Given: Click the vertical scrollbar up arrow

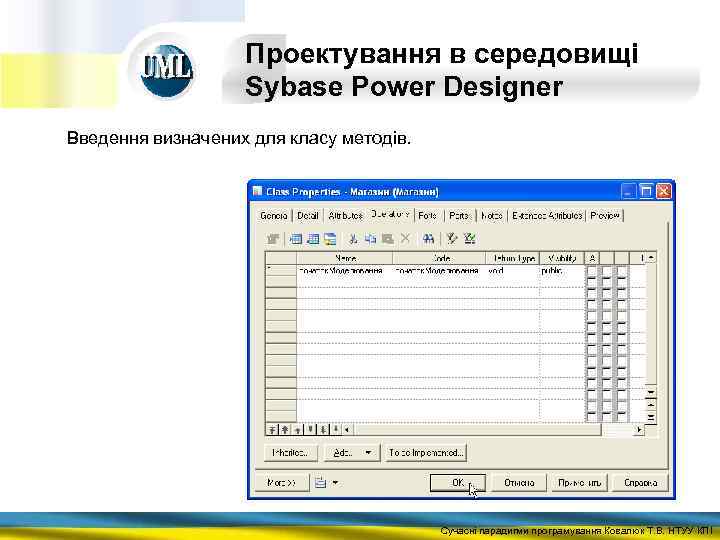Looking at the screenshot, I should [x=651, y=258].
